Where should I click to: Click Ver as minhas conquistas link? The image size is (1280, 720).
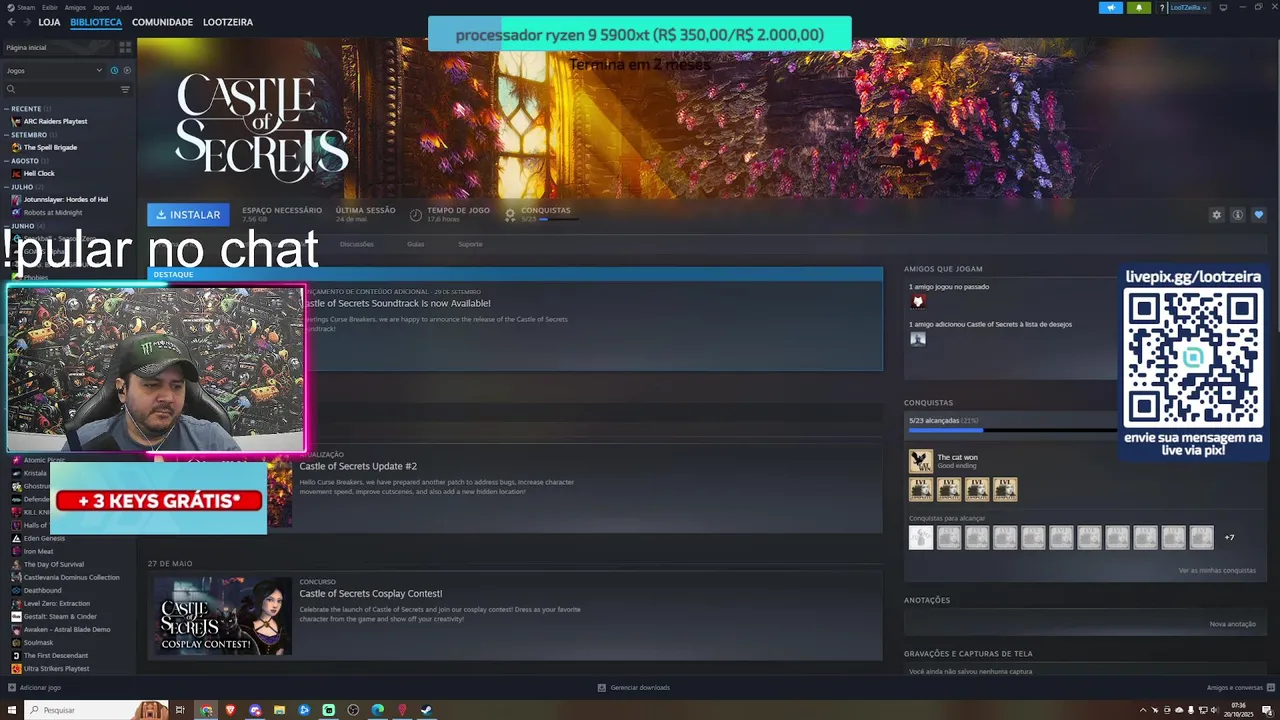click(x=1217, y=570)
